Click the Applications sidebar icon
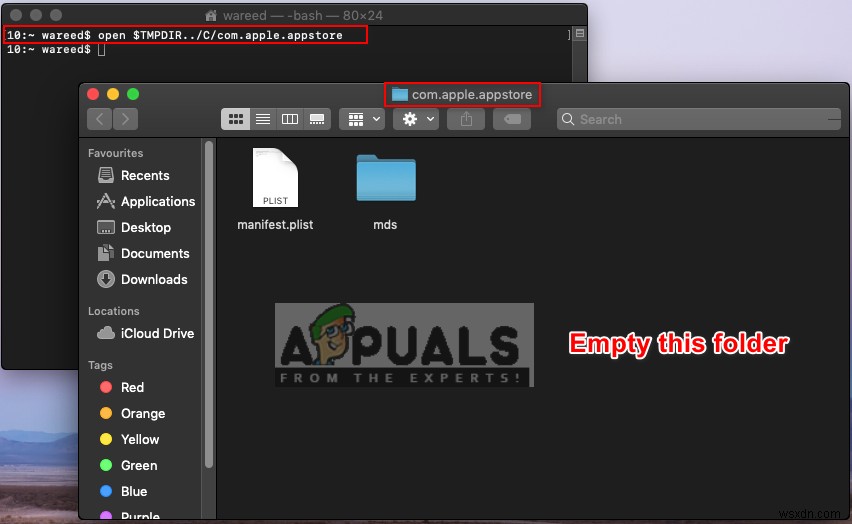This screenshot has height=524, width=852. tap(106, 201)
